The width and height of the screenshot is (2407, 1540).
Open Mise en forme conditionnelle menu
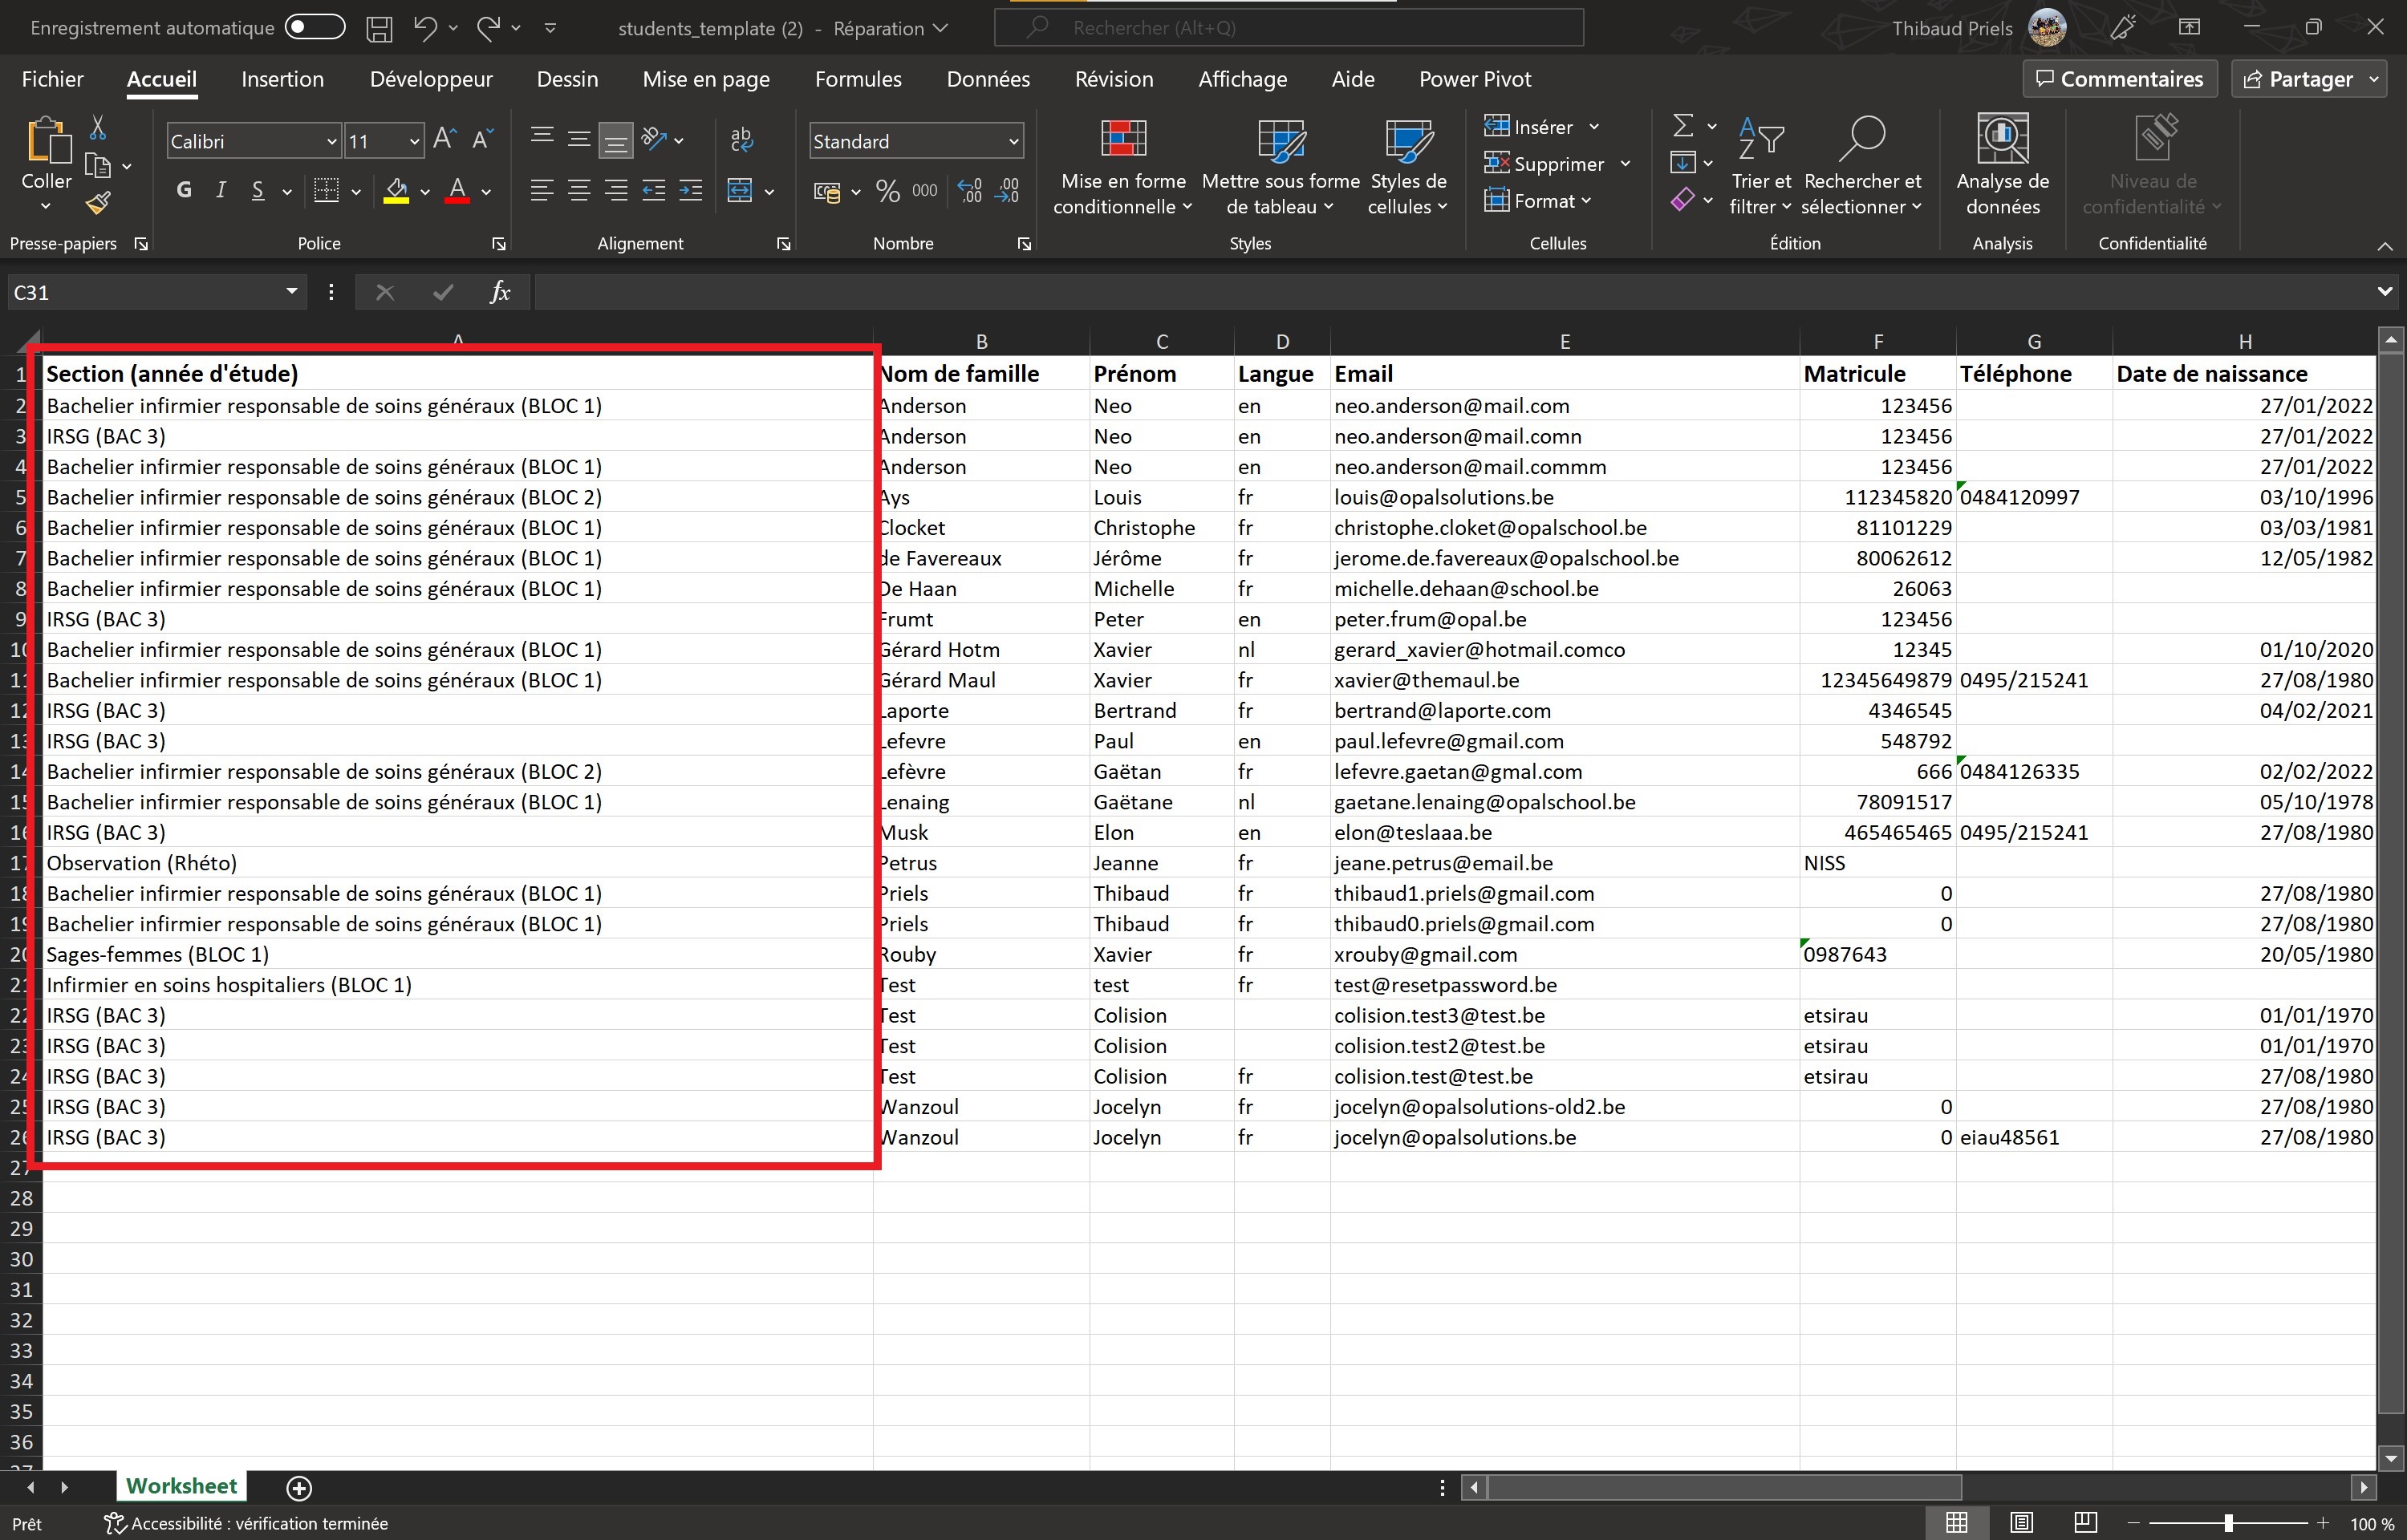(x=1123, y=165)
